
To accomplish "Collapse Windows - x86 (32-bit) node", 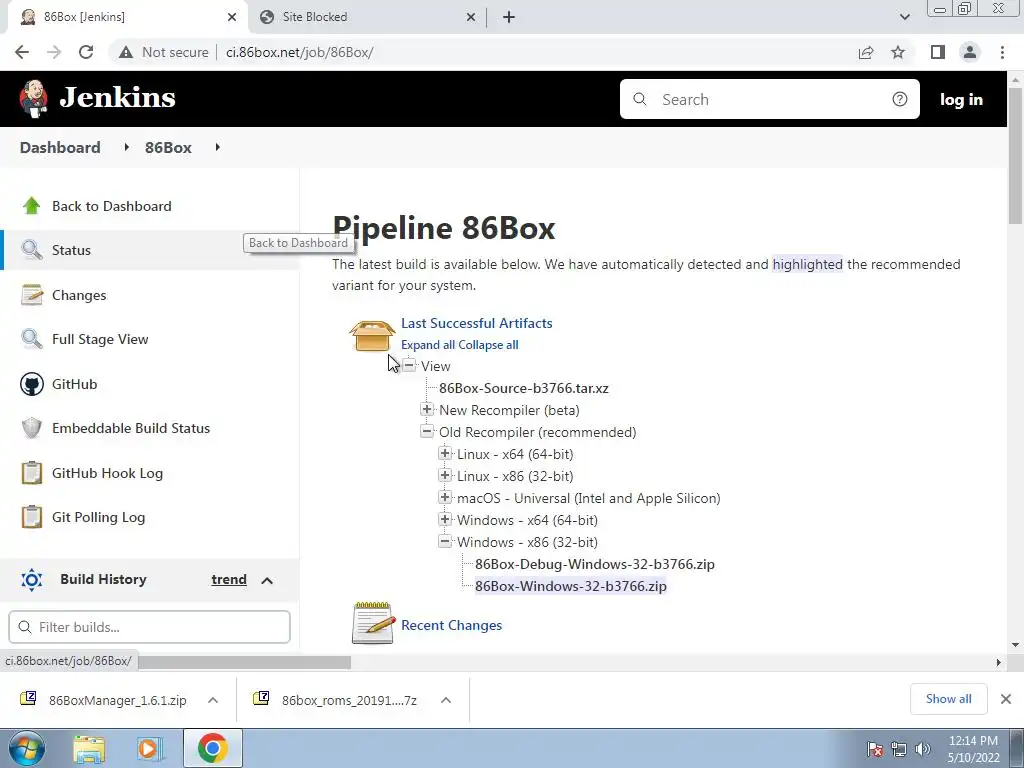I will (x=445, y=541).
